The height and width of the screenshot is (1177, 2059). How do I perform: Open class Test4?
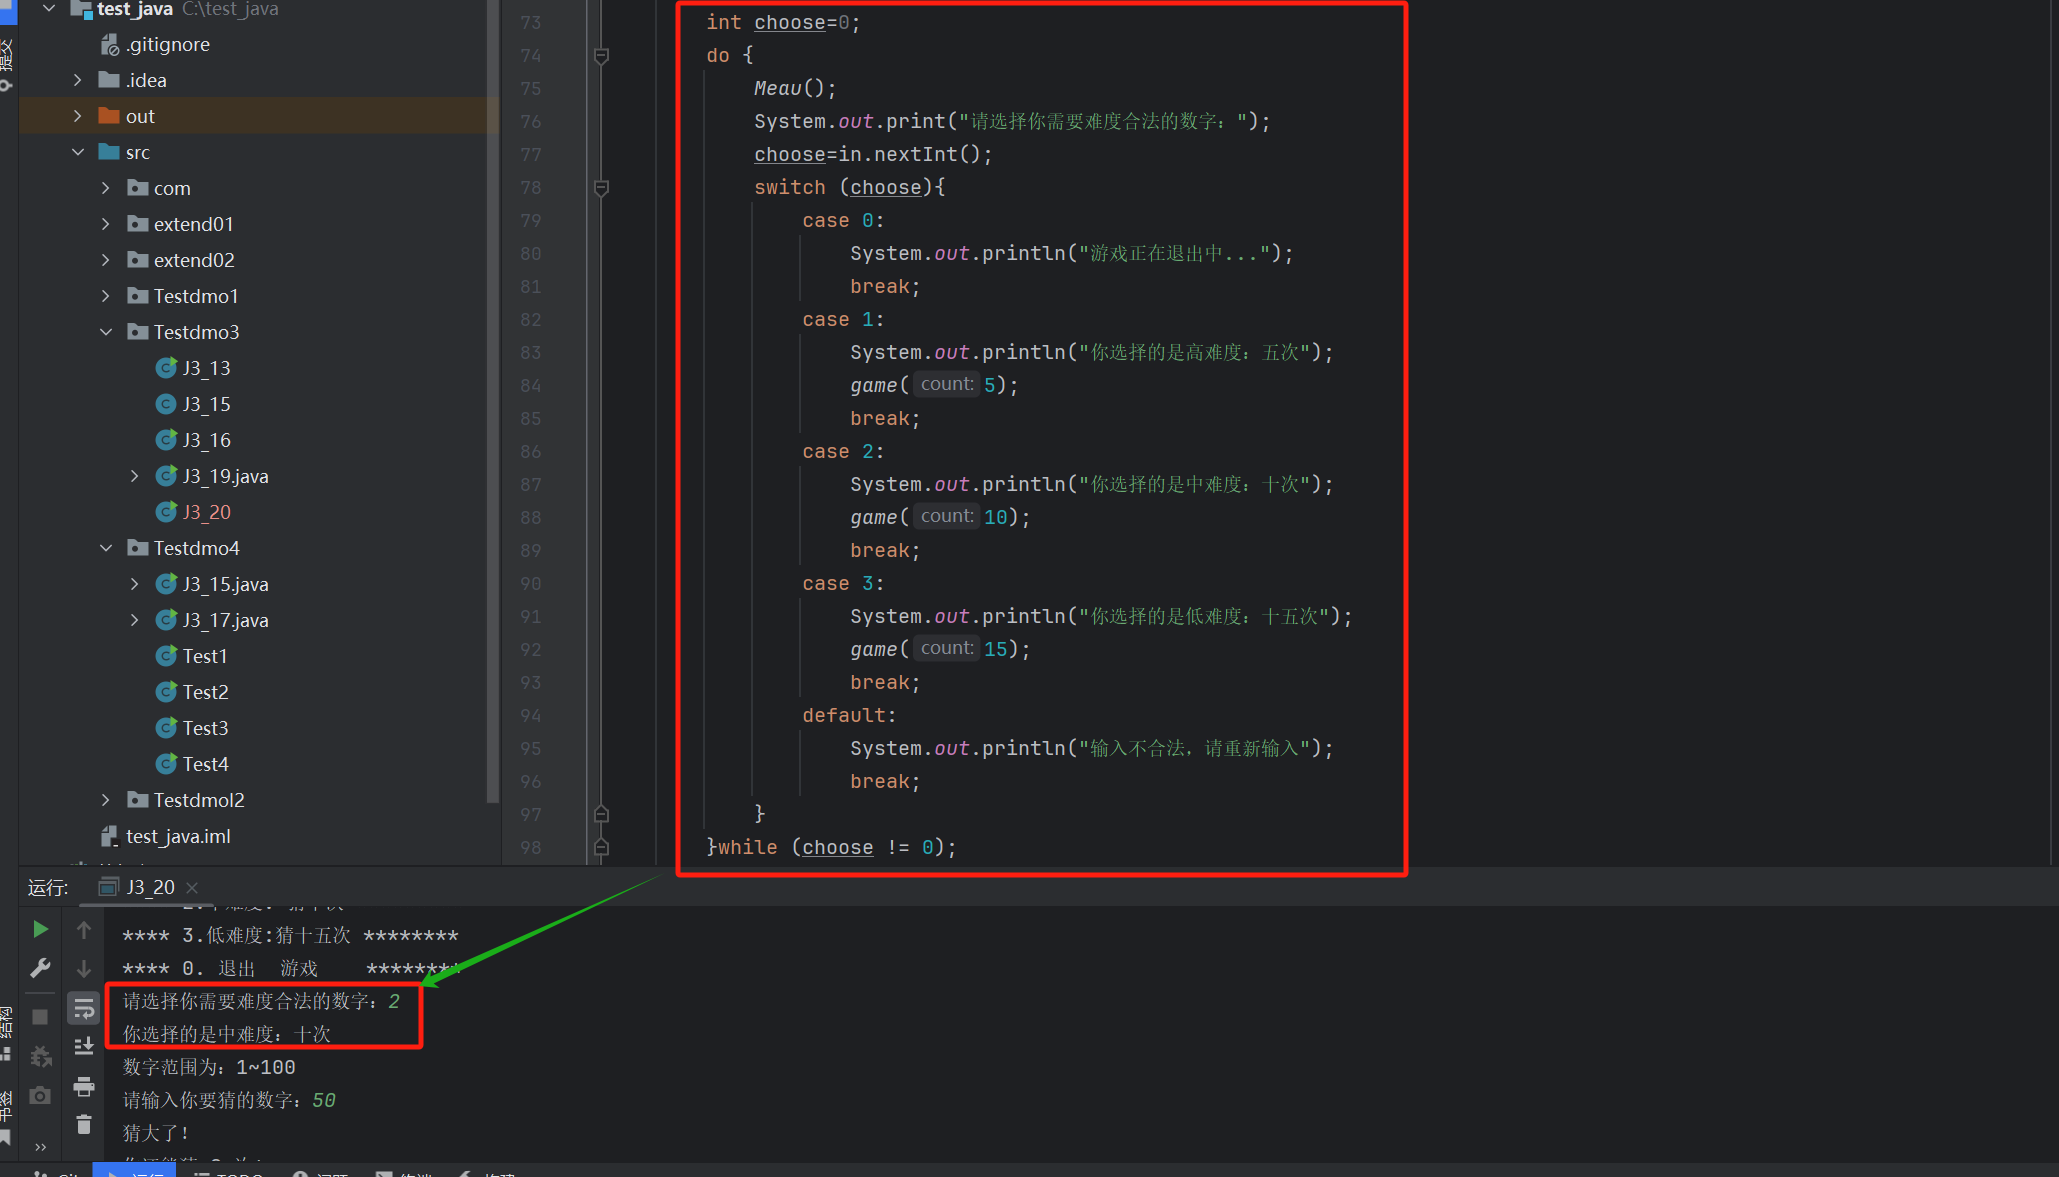(205, 764)
